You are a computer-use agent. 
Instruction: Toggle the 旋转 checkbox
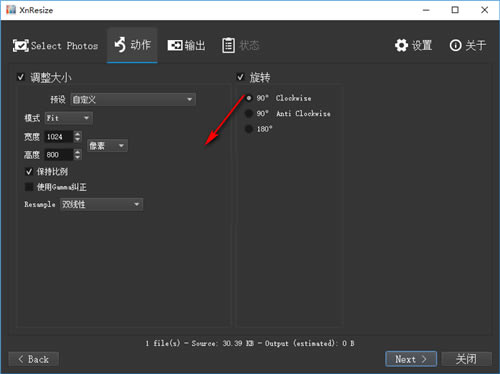tap(240, 77)
